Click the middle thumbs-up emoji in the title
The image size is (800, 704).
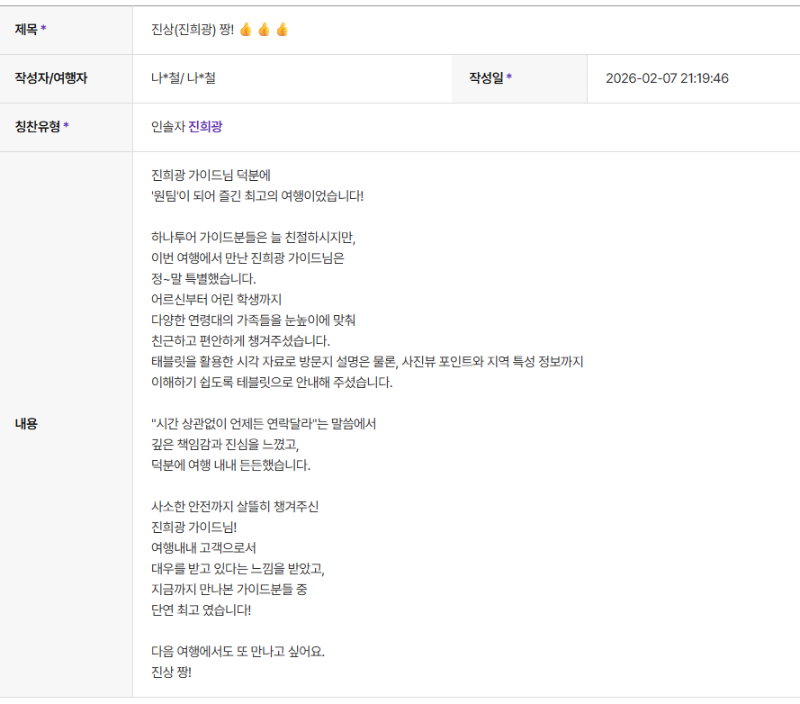tap(264, 30)
